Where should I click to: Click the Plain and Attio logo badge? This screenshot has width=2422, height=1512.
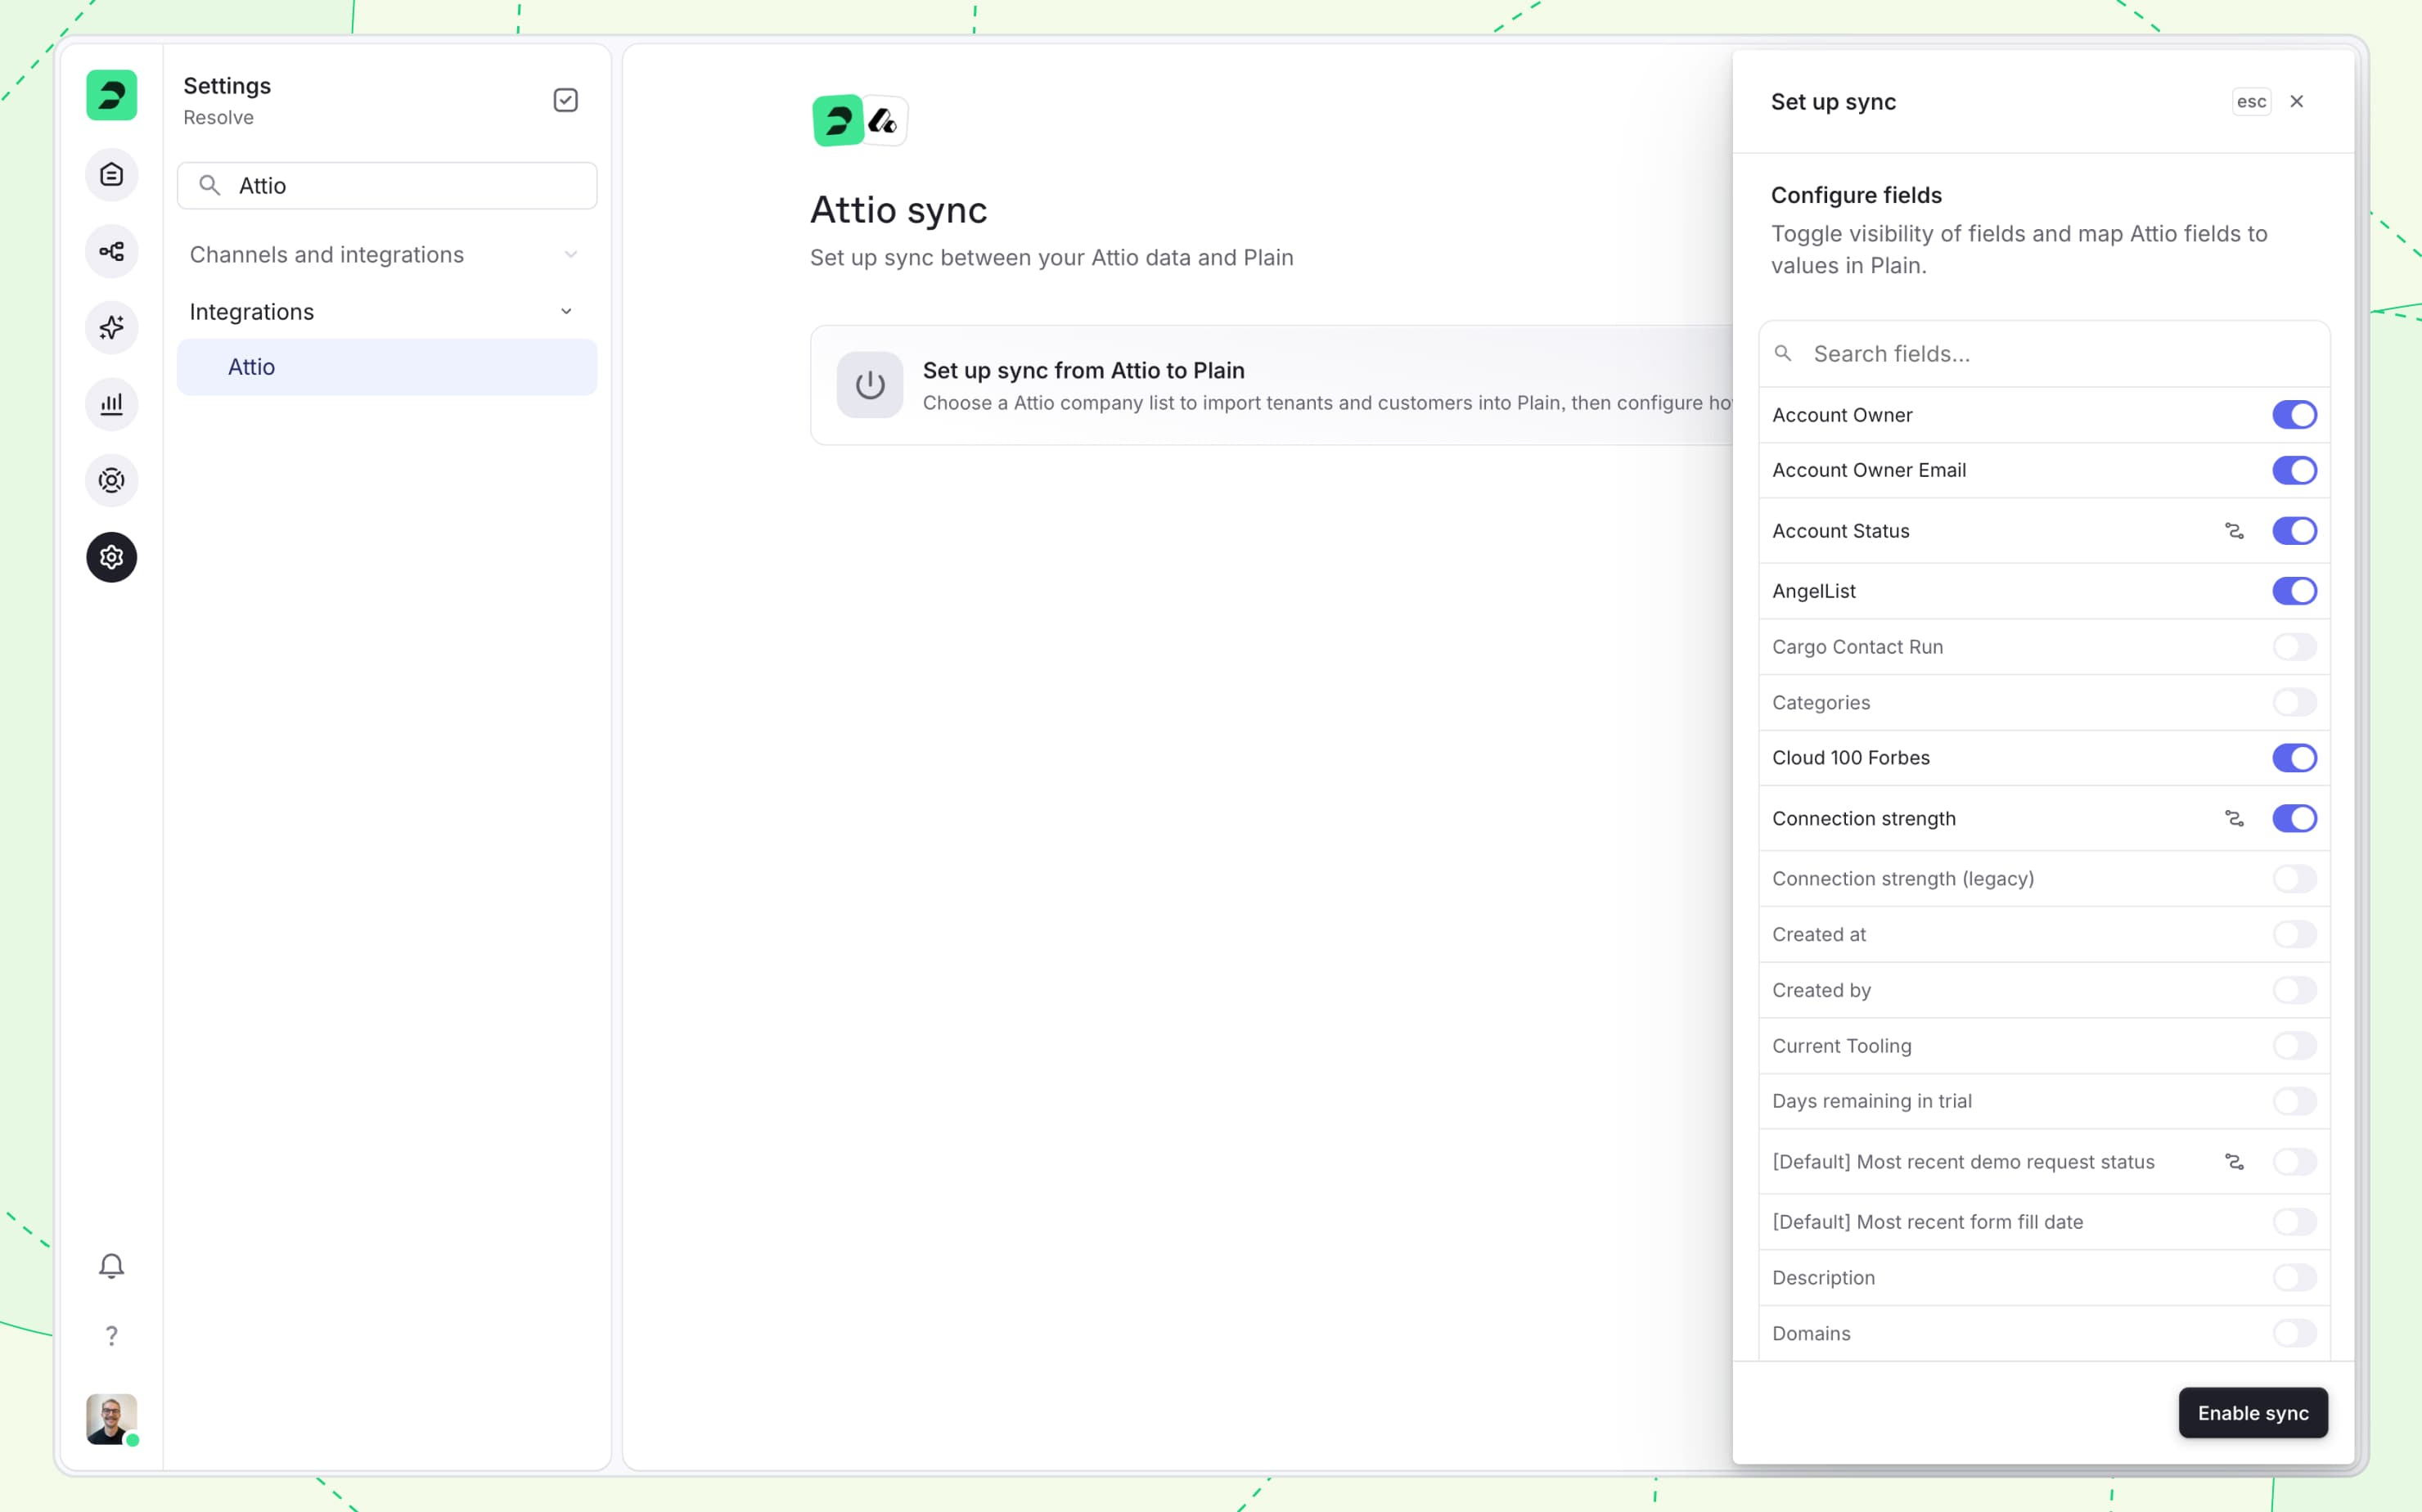tap(860, 121)
